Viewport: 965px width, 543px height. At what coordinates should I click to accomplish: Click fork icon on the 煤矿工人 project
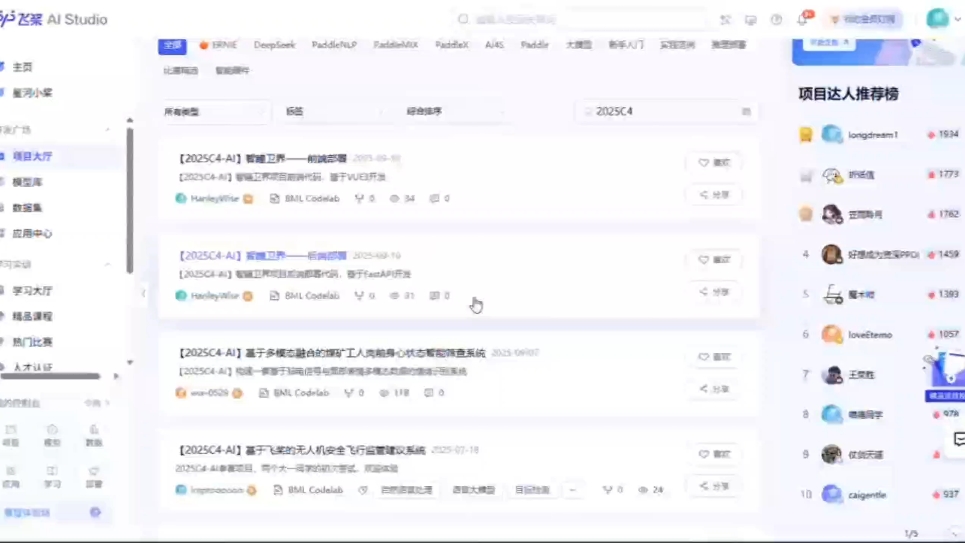coord(349,393)
